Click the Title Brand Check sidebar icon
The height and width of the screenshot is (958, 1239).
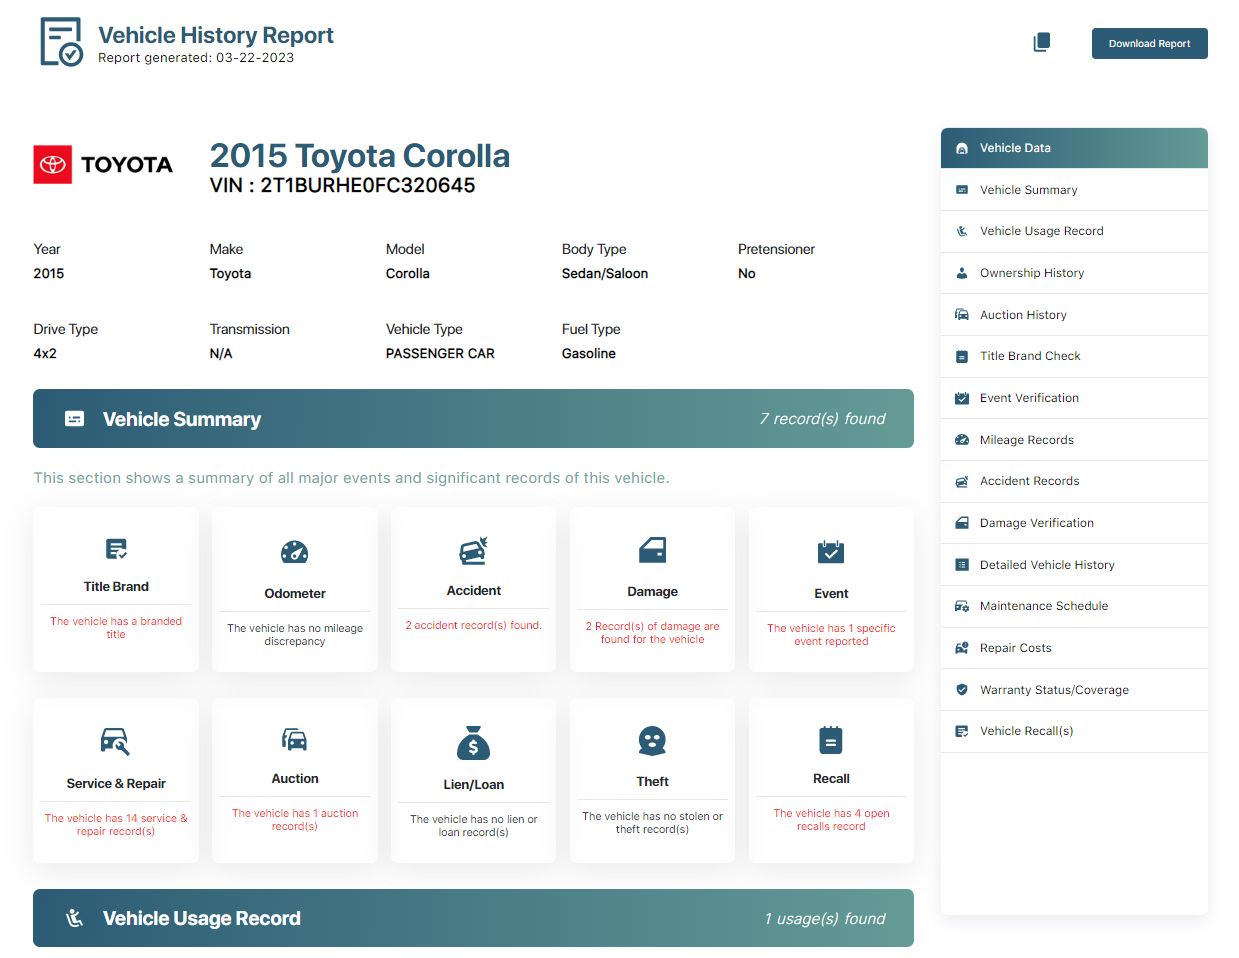(962, 356)
